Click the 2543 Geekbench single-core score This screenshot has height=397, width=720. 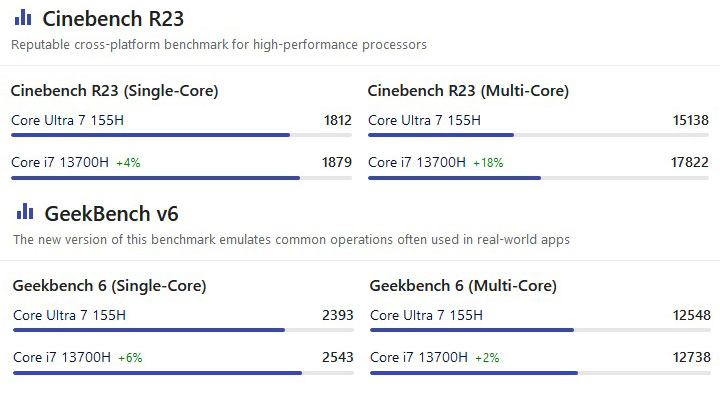[338, 357]
